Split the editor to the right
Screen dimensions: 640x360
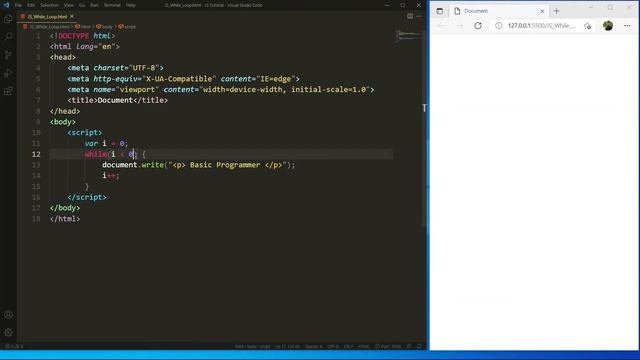[410, 16]
